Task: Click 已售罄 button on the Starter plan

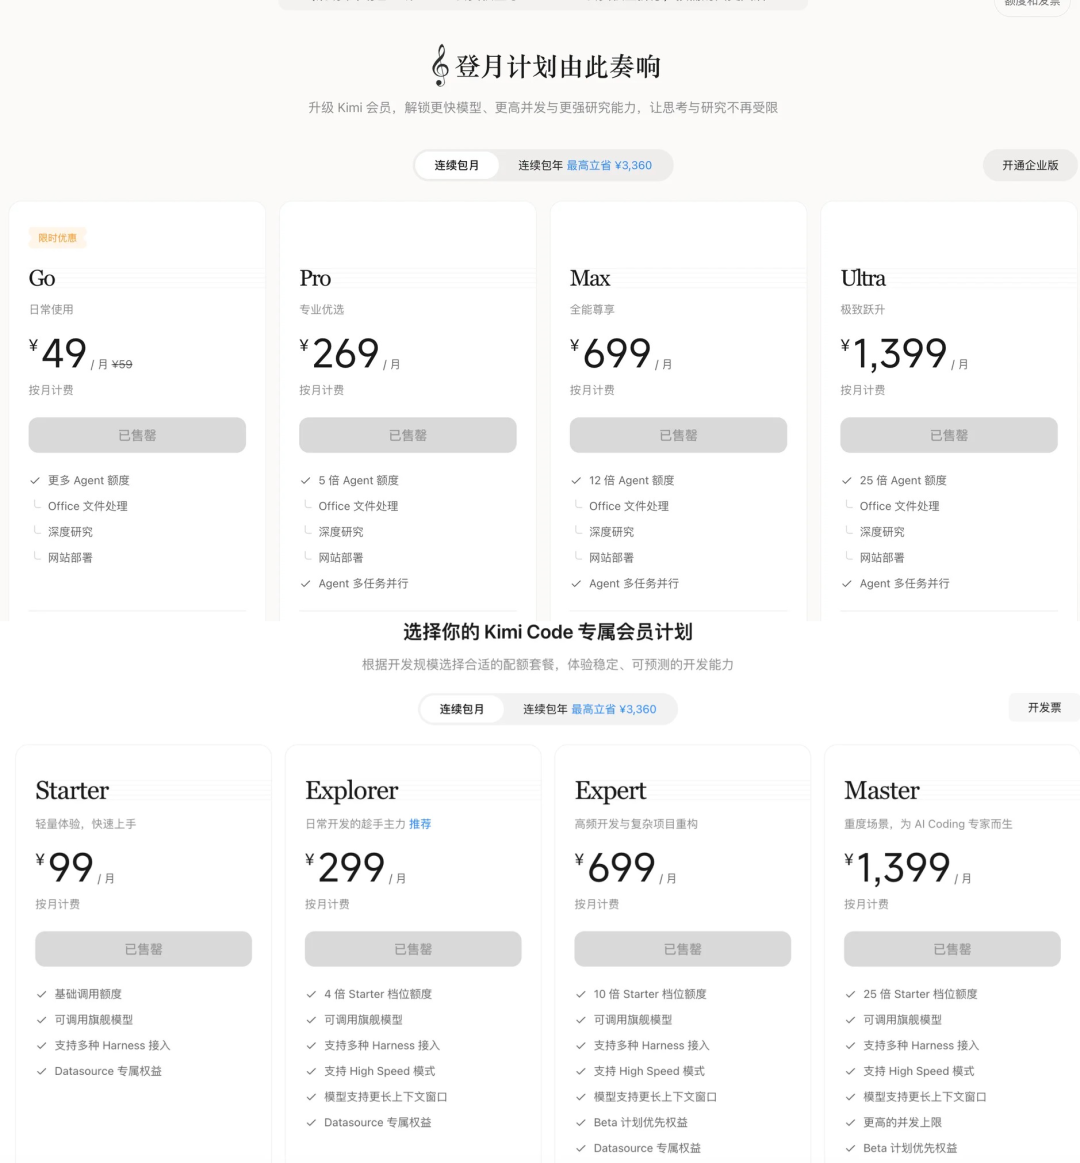Action: point(143,949)
